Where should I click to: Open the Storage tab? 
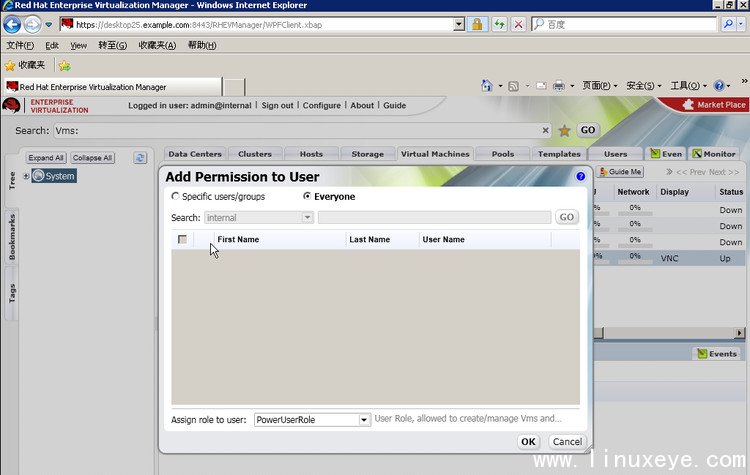367,154
